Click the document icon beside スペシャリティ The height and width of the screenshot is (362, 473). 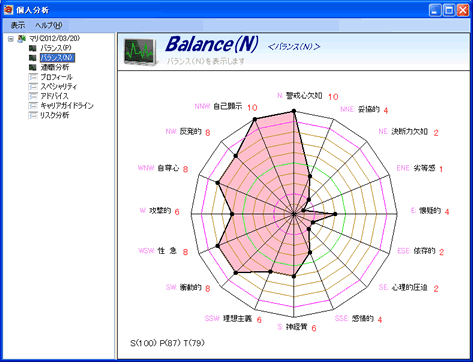pos(33,87)
